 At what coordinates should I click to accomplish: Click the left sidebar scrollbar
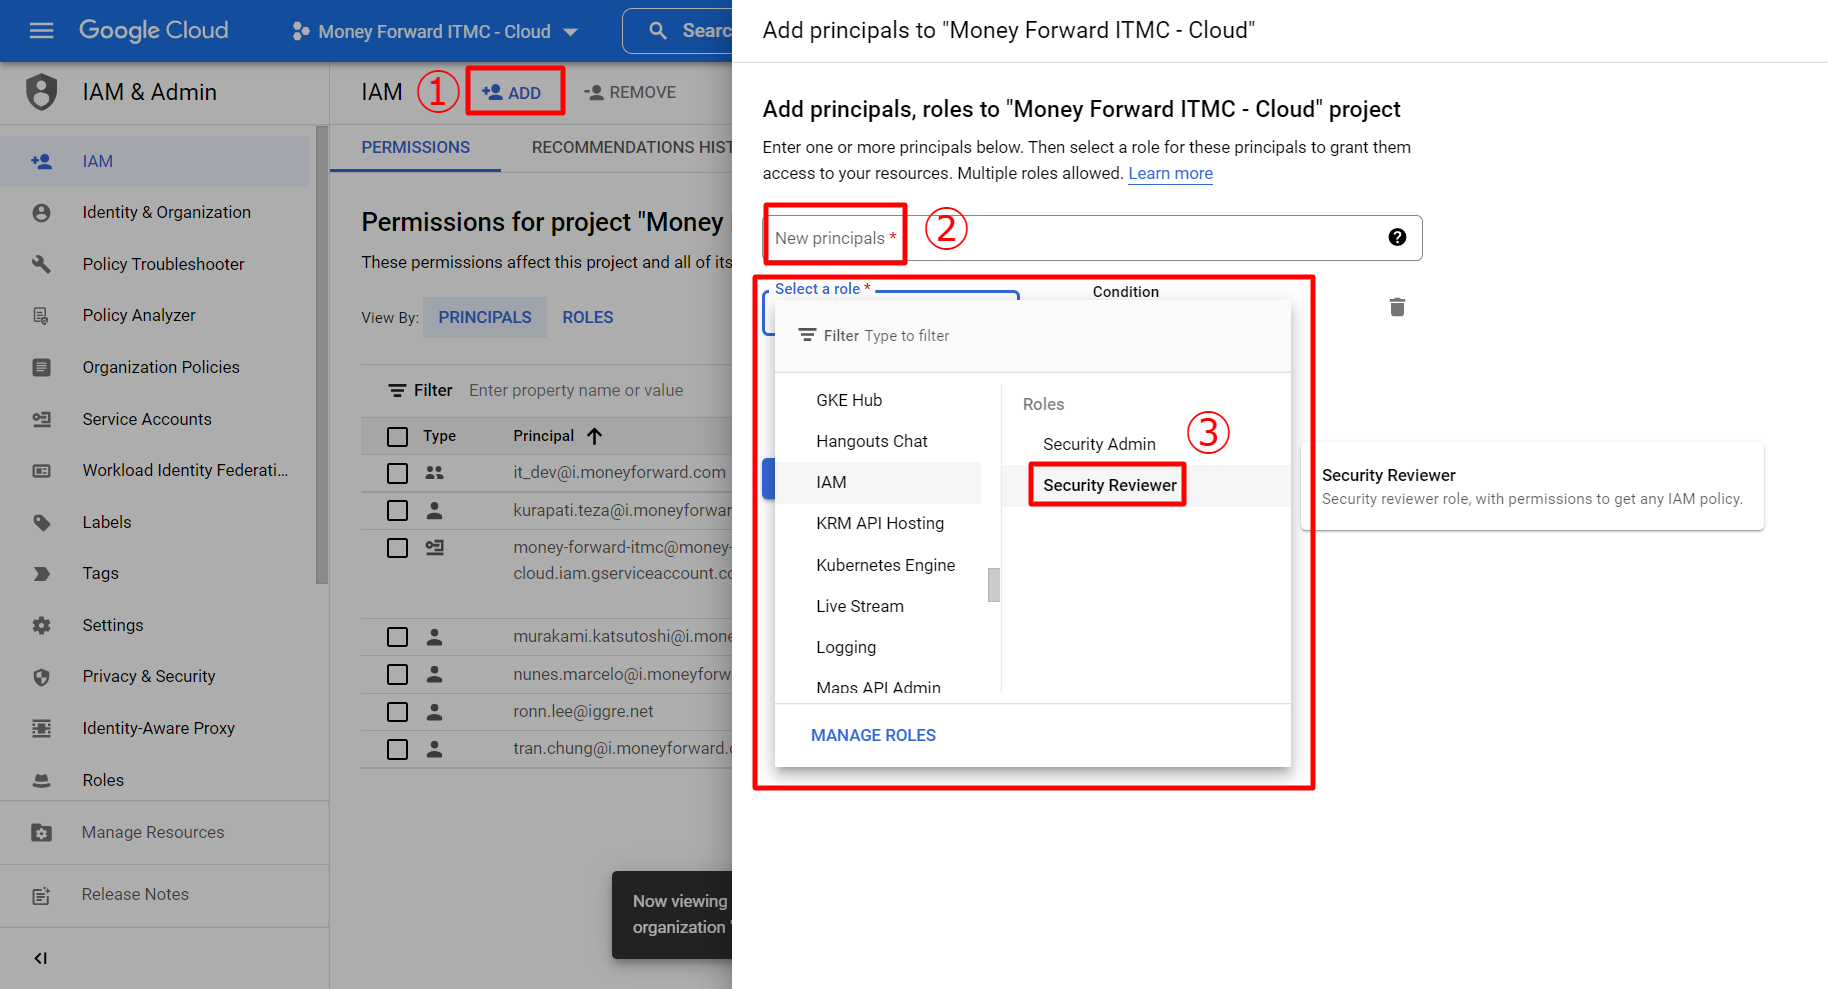point(321,354)
